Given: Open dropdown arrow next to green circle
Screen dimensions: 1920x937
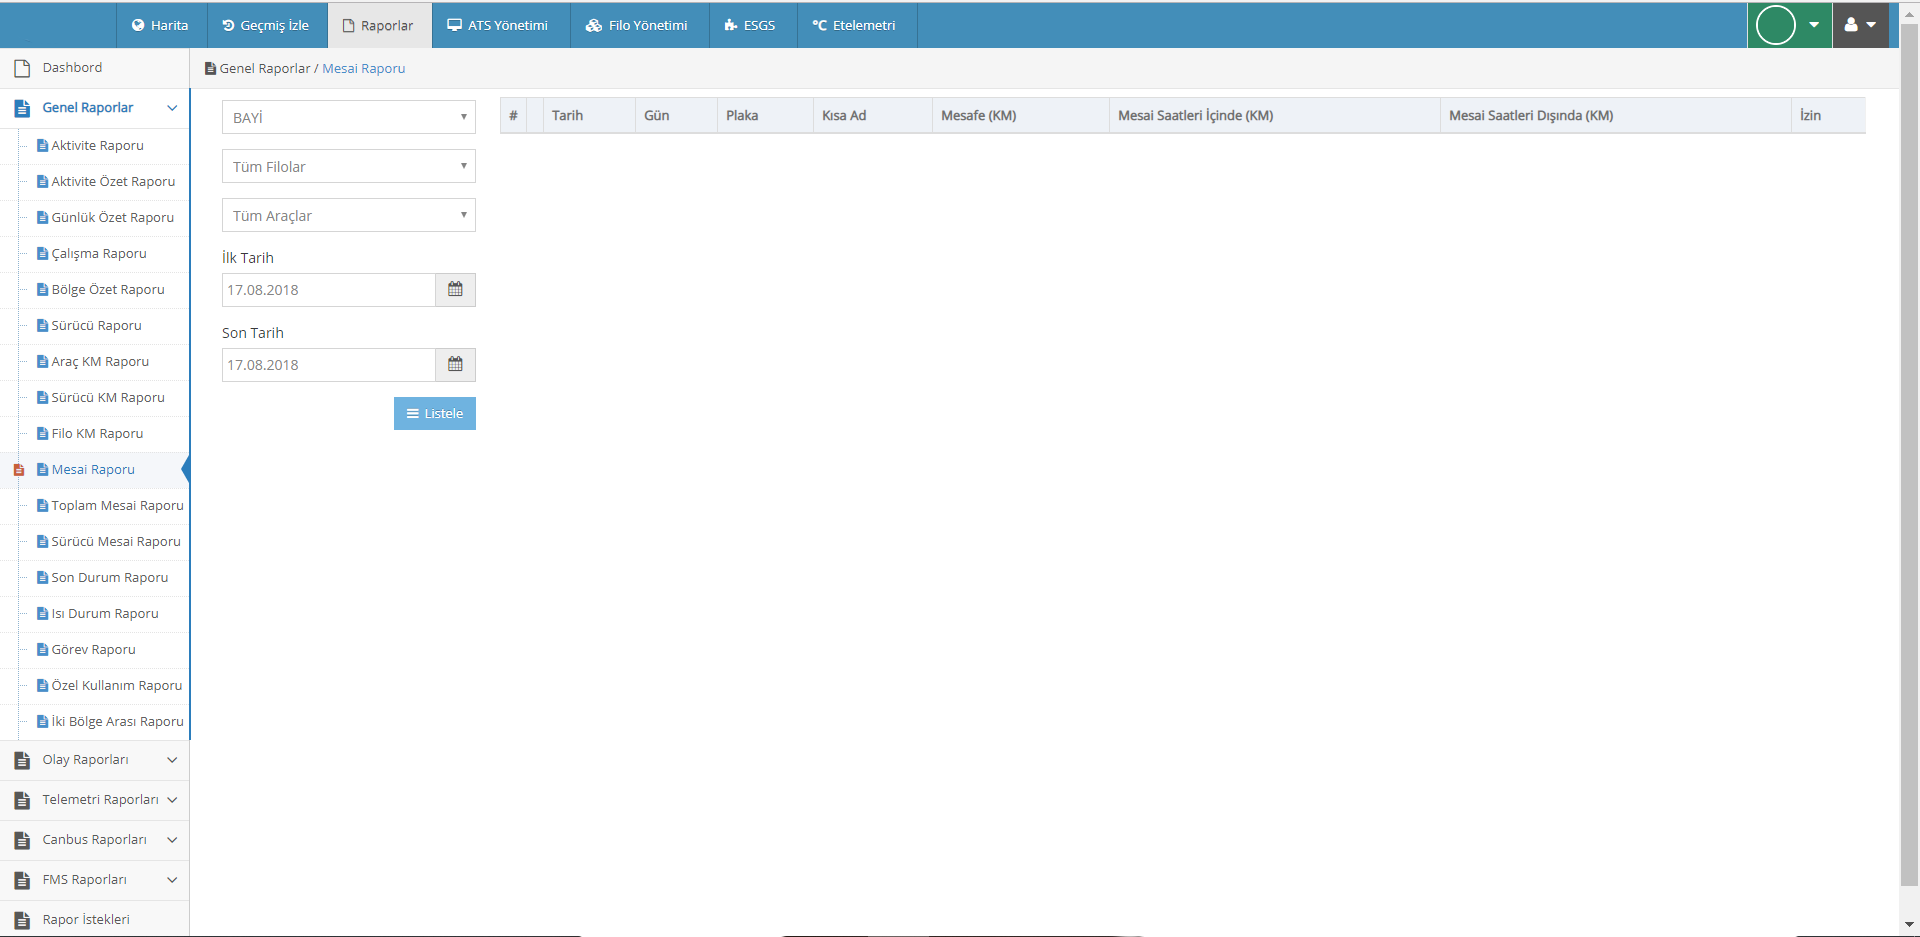Looking at the screenshot, I should point(1814,25).
